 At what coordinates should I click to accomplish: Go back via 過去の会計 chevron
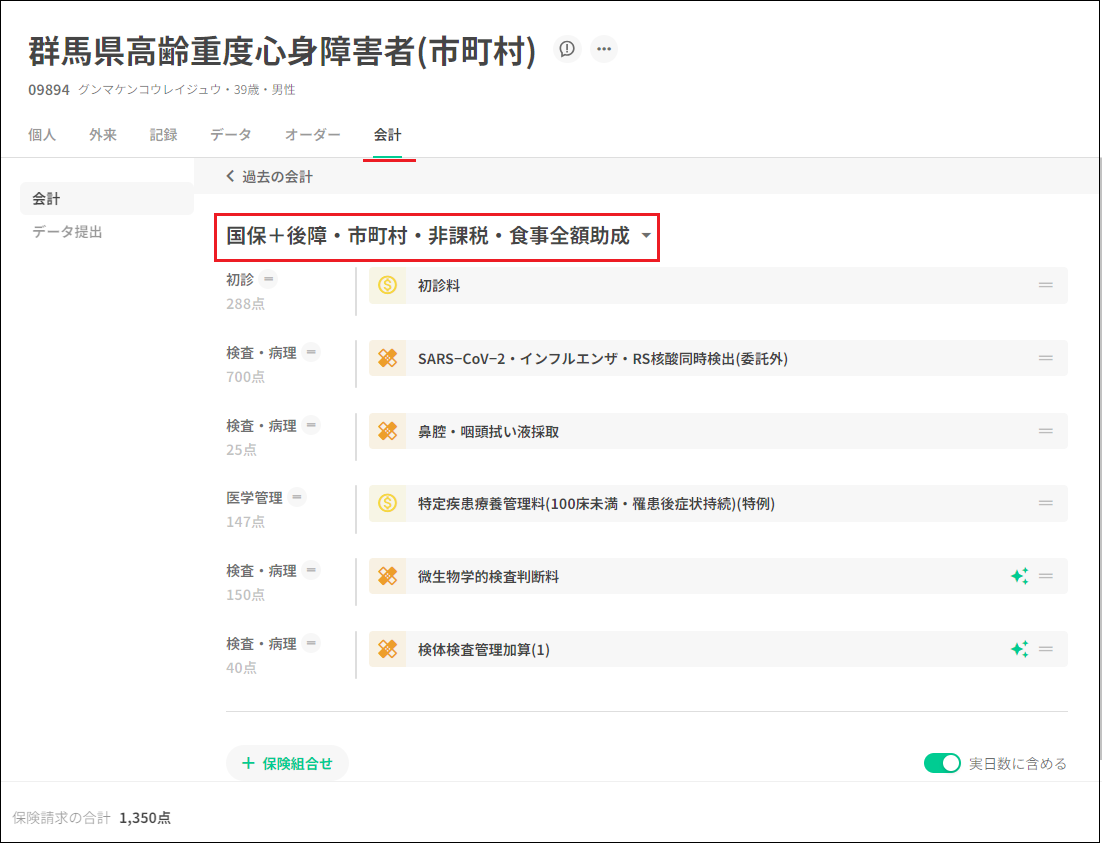click(231, 177)
